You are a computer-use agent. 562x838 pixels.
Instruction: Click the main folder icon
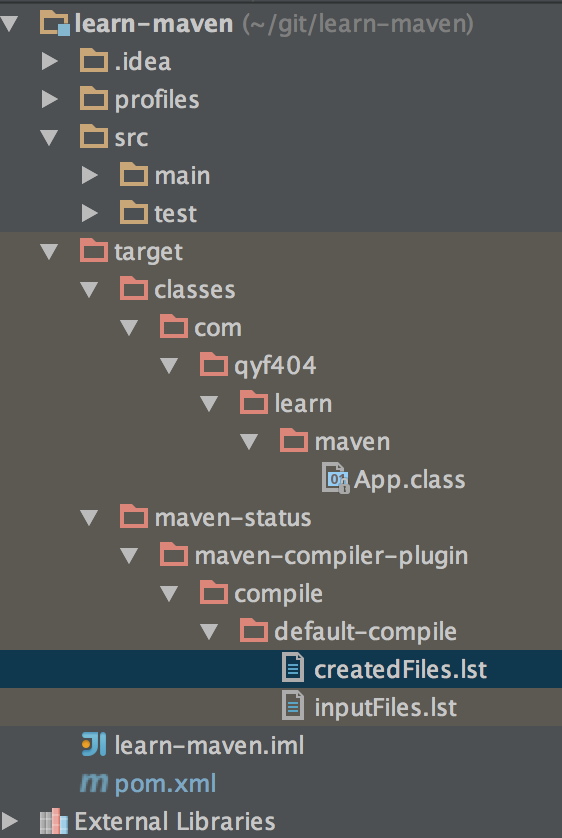134,174
